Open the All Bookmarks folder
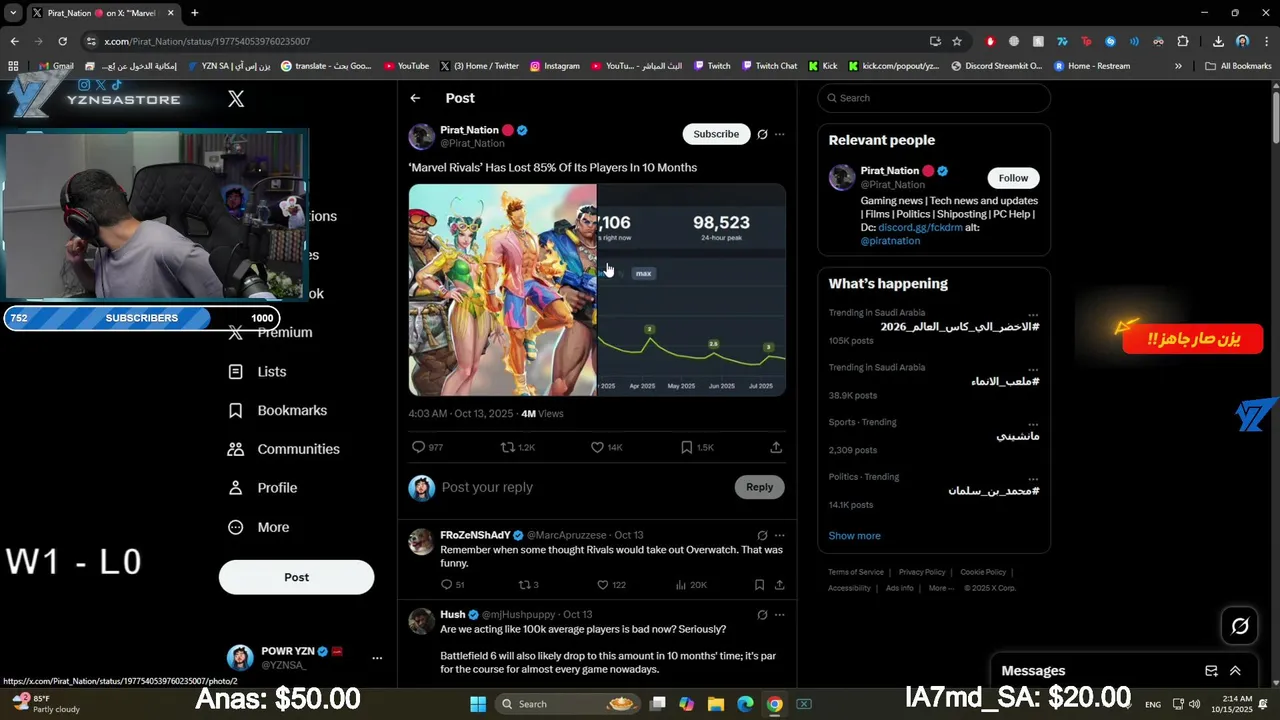1280x720 pixels. point(1238,66)
